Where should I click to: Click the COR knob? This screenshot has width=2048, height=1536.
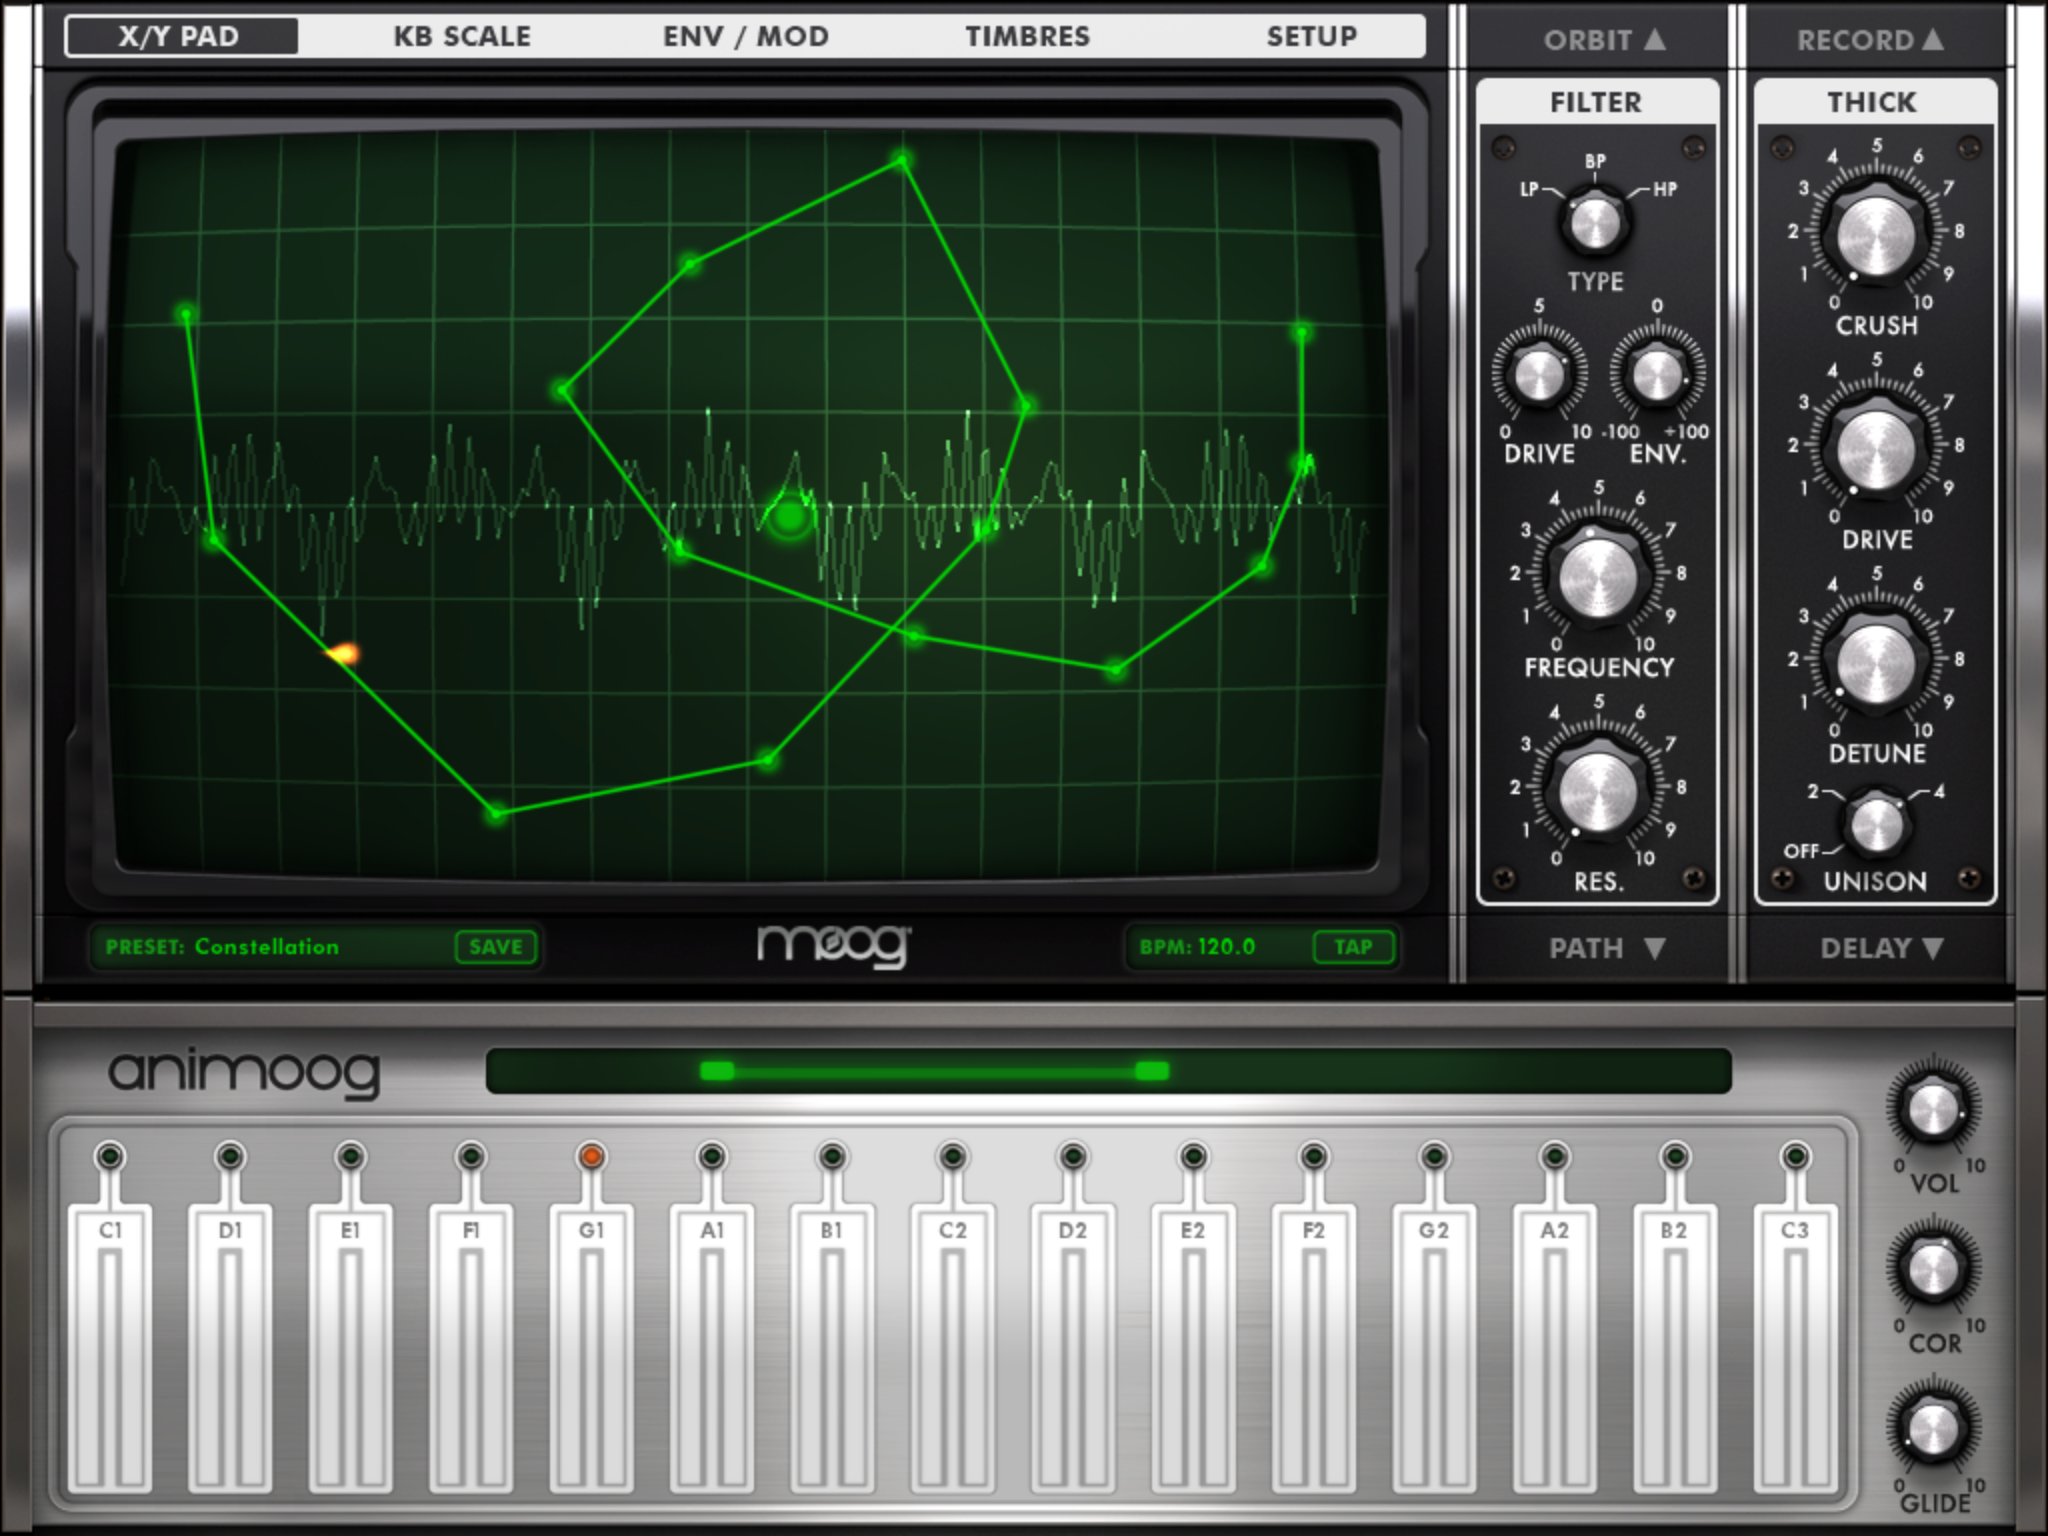coord(1932,1269)
